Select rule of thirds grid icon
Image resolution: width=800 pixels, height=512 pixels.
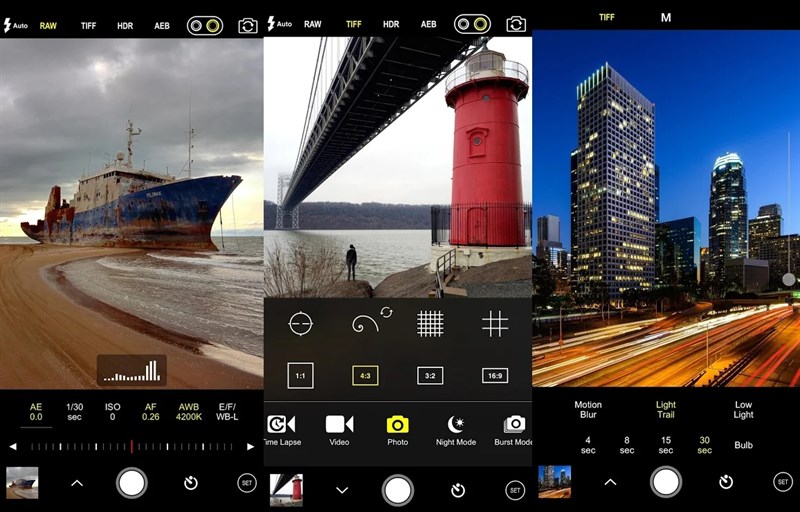click(495, 324)
